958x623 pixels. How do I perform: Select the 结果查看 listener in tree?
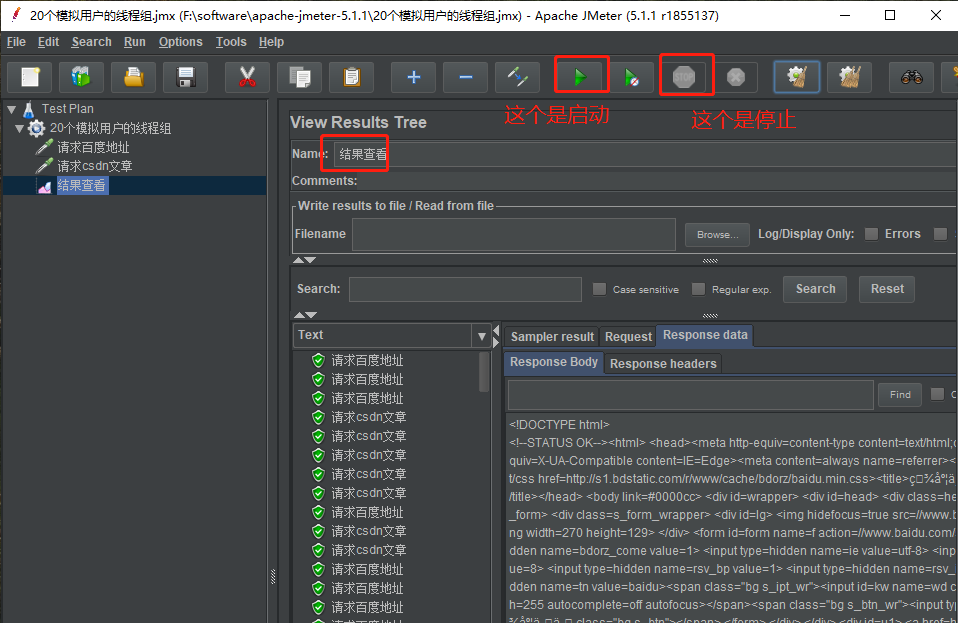81,186
